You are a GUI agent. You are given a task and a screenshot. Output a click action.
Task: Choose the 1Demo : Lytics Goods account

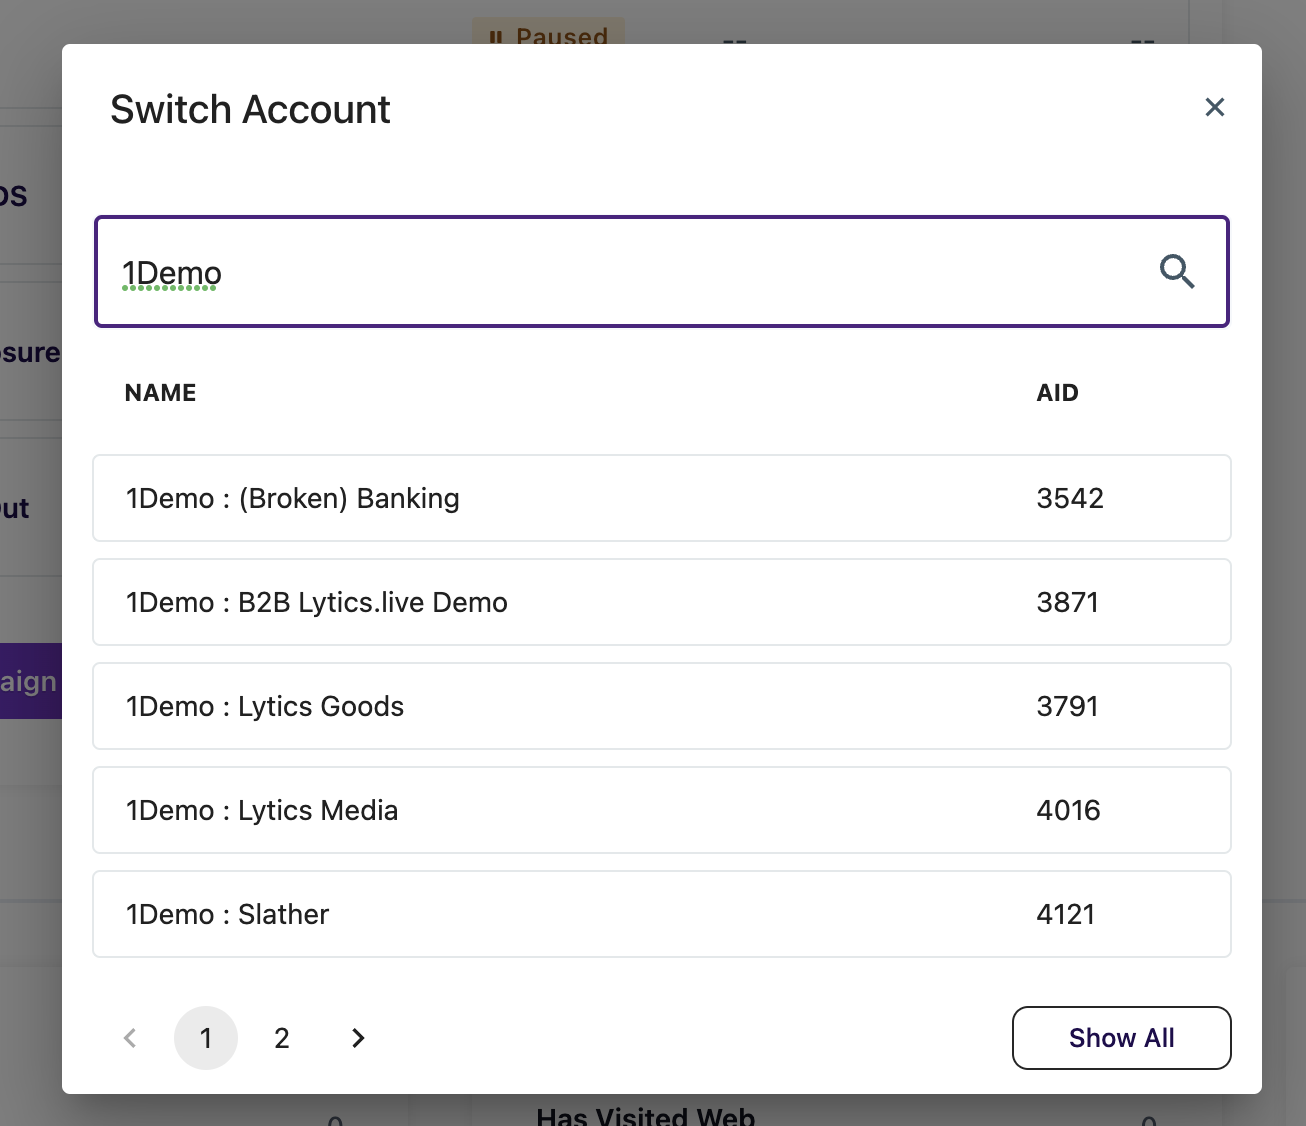point(662,706)
